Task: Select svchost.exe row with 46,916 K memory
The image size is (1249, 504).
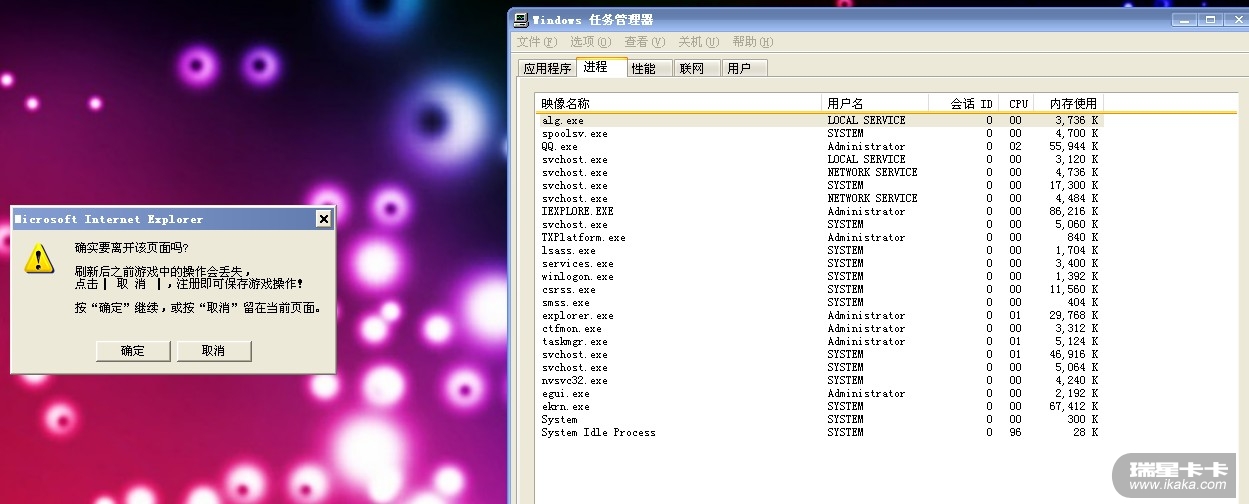Action: click(819, 354)
